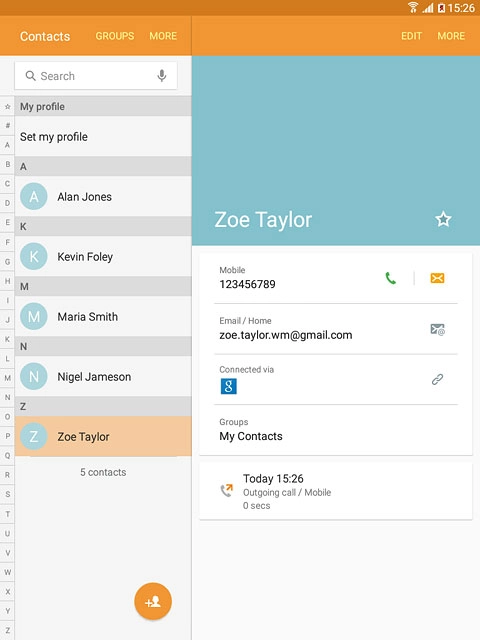Mark Zoe Taylor as favorite with star
480x640 pixels.
[x=443, y=219]
